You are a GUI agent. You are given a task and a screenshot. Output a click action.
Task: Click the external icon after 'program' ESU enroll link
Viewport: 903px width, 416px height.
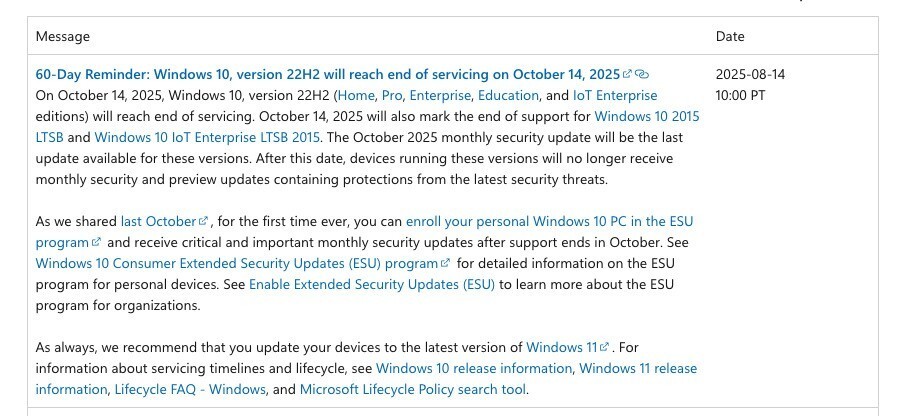97,242
